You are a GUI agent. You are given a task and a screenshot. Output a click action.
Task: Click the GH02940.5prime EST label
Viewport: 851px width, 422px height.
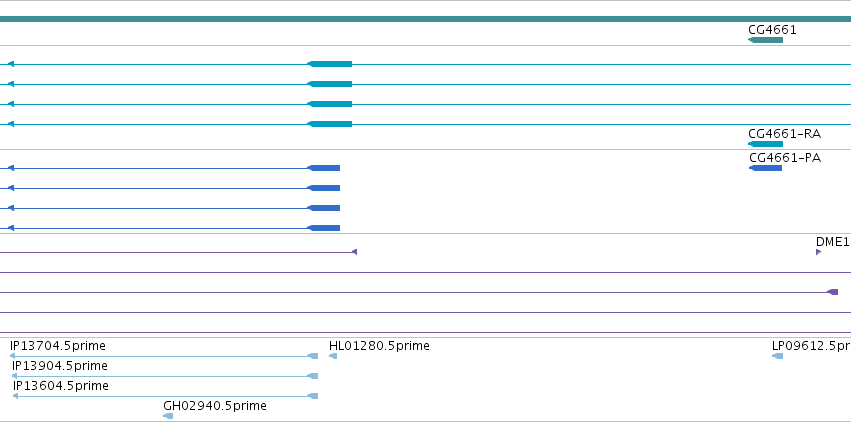215,406
